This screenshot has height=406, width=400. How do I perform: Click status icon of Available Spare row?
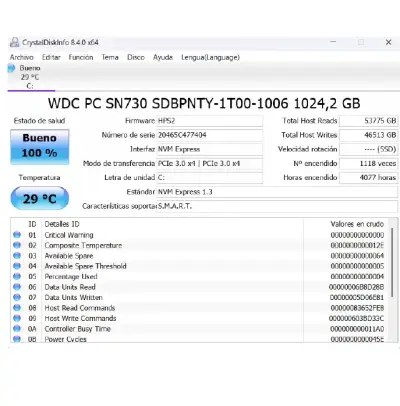click(x=17, y=255)
